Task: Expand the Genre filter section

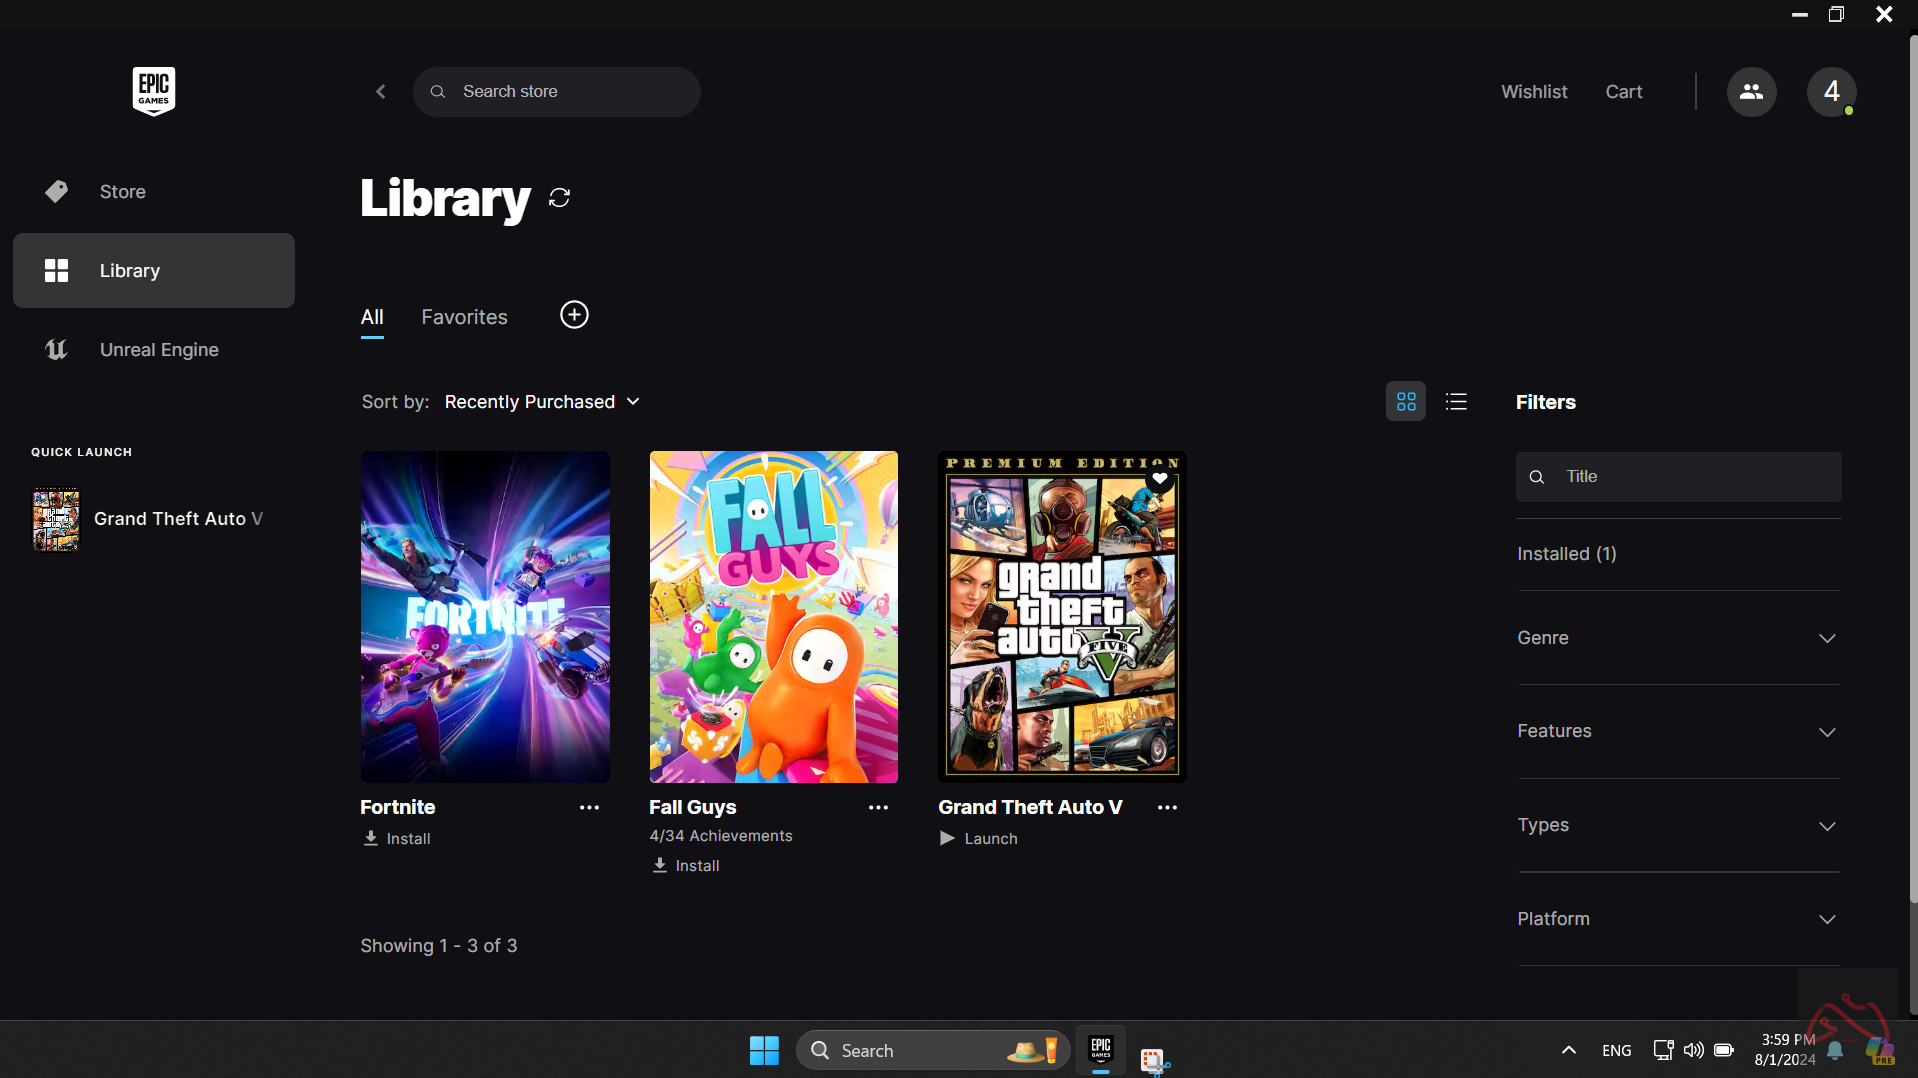Action: 1678,638
